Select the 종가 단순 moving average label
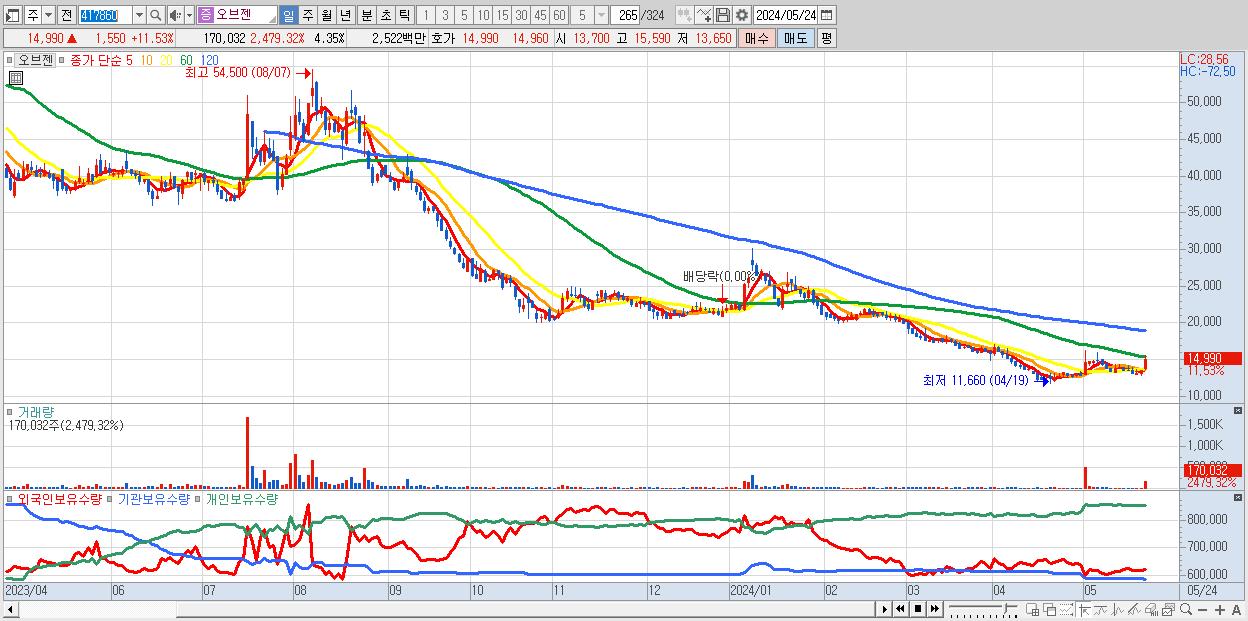Viewport: 1248px width, 621px height. [x=96, y=60]
